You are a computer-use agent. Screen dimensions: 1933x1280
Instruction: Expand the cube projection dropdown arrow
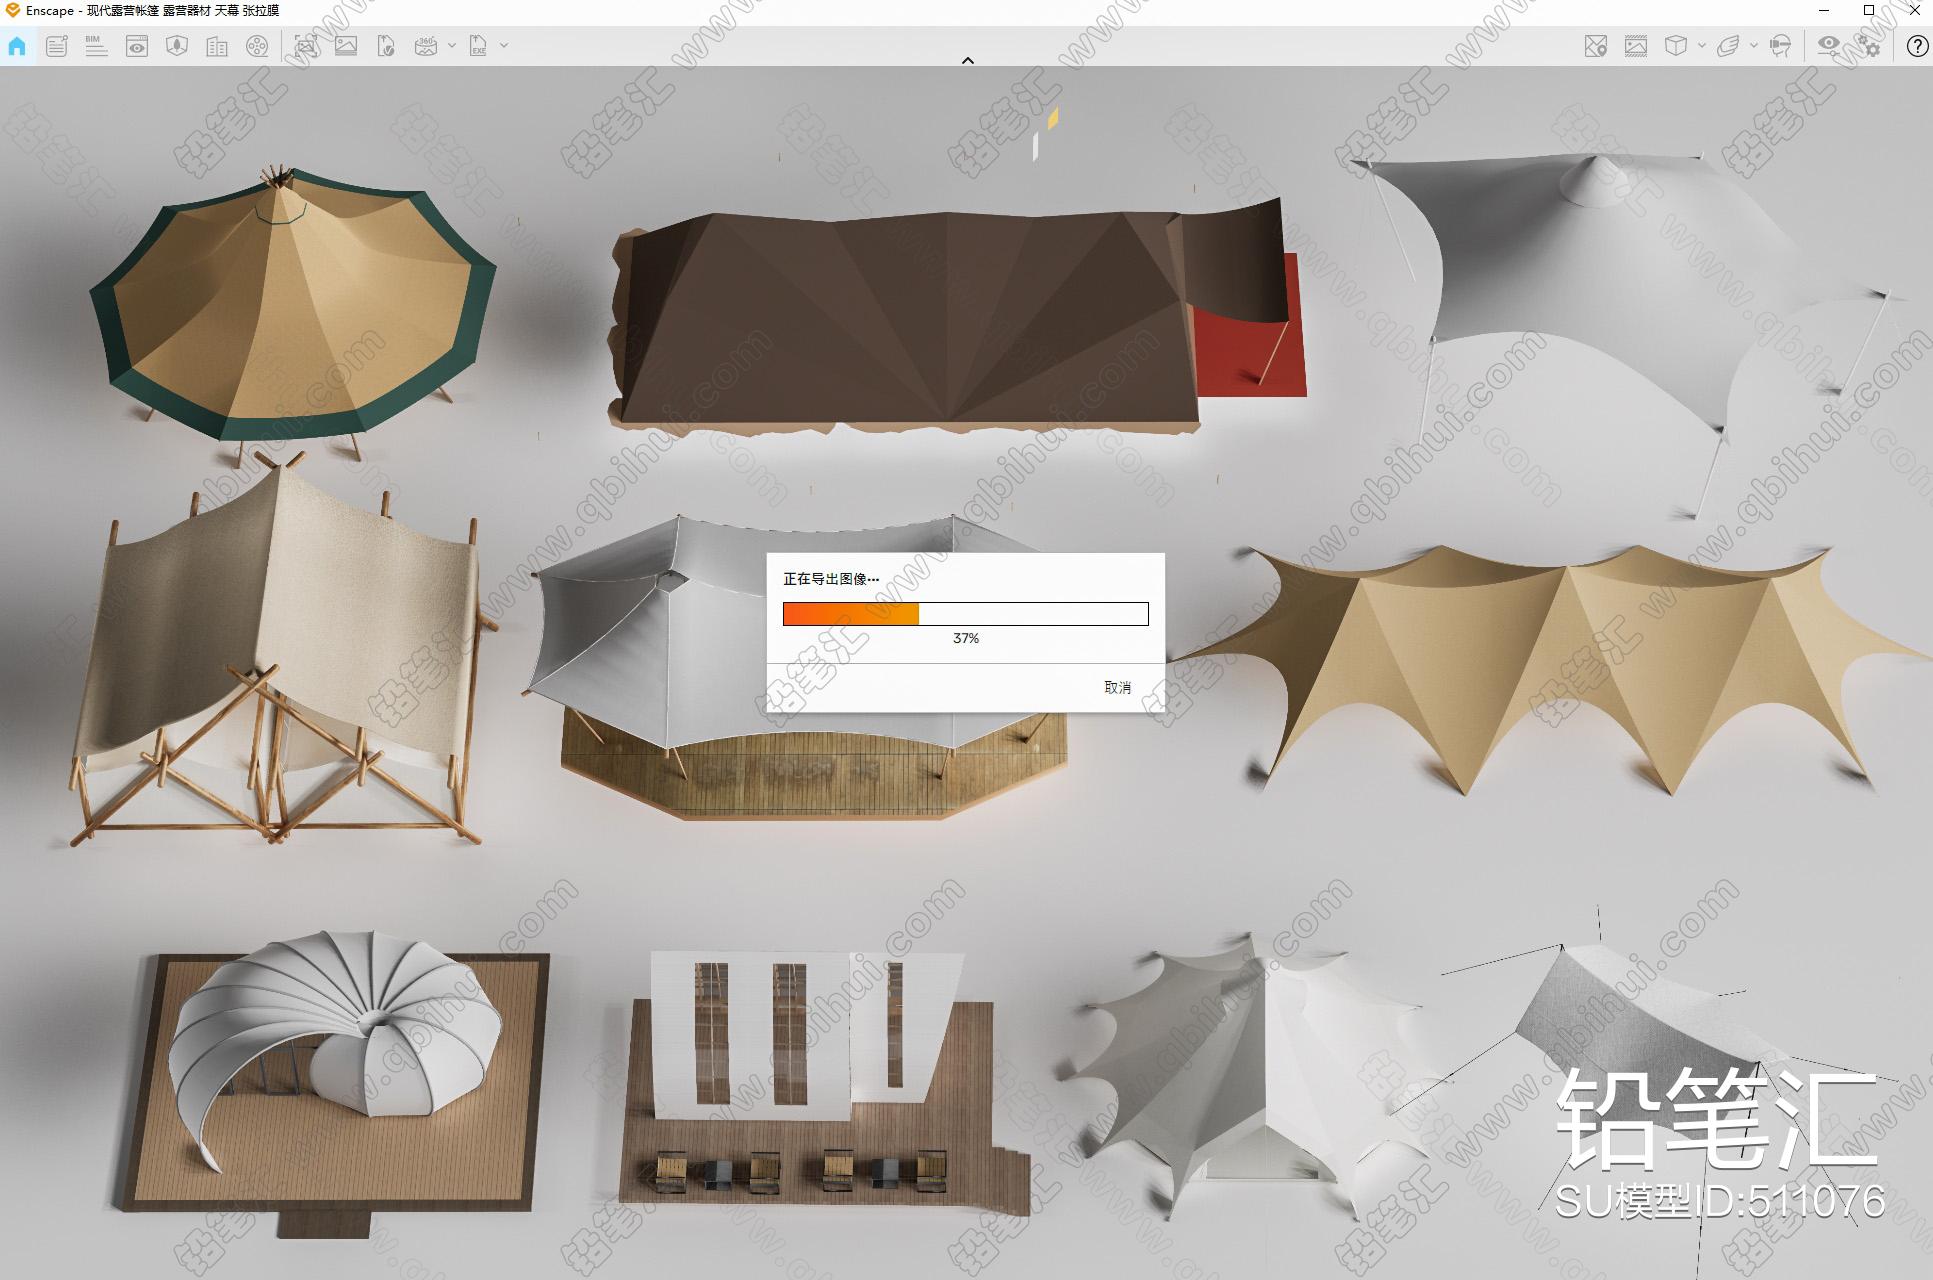pos(1702,46)
